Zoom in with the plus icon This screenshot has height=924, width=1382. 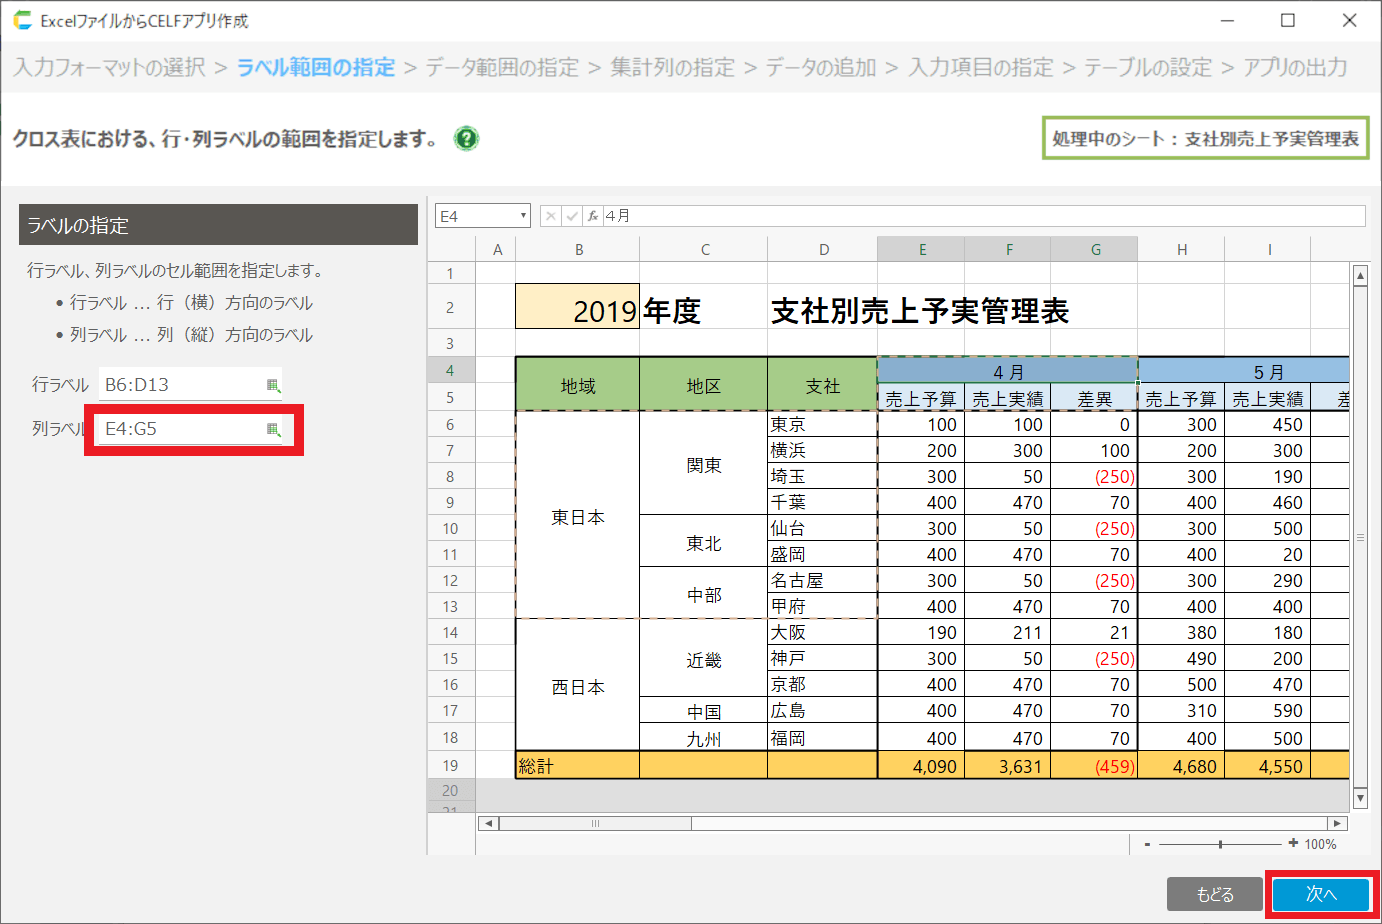click(1293, 843)
